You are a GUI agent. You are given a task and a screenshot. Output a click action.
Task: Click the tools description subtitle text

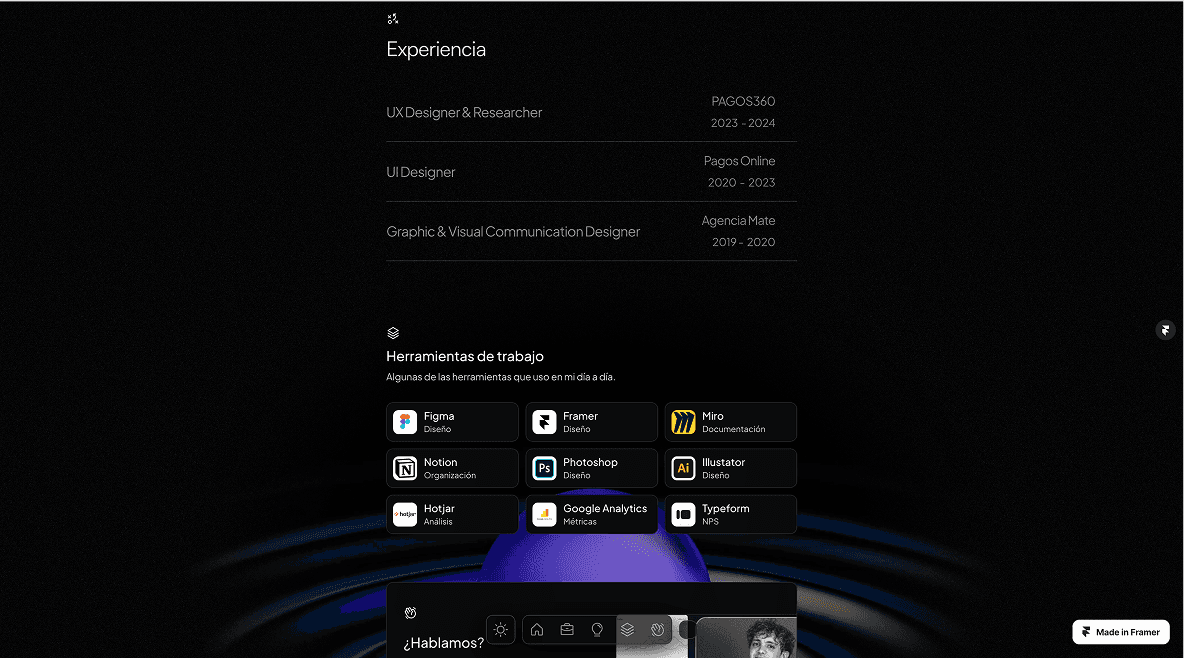click(501, 377)
